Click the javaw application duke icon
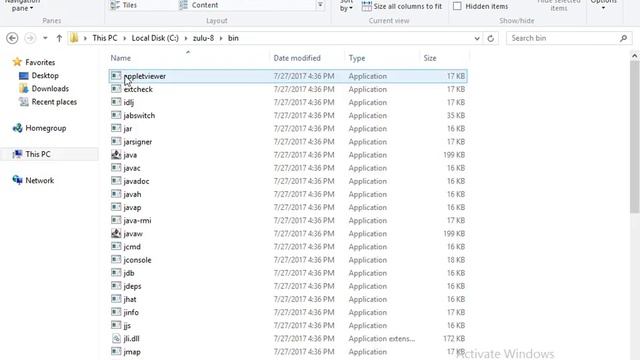Screen dimensions: 640x360 [x=116, y=233]
